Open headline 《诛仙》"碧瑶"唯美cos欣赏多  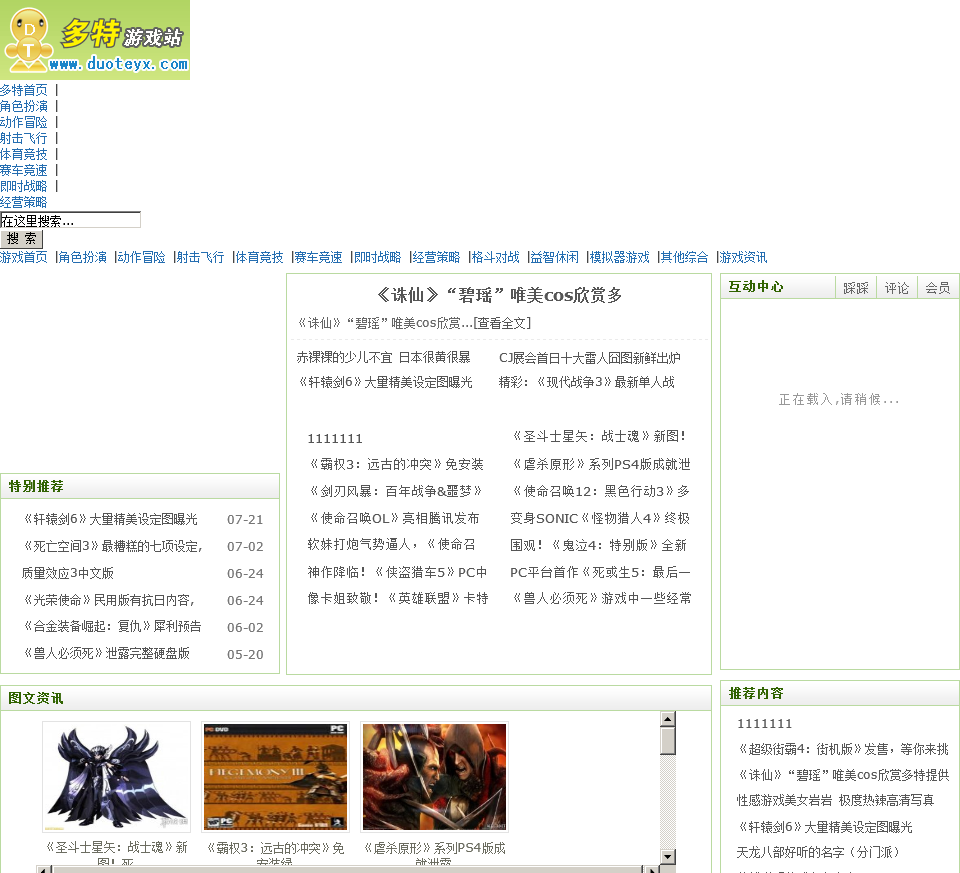(499, 295)
